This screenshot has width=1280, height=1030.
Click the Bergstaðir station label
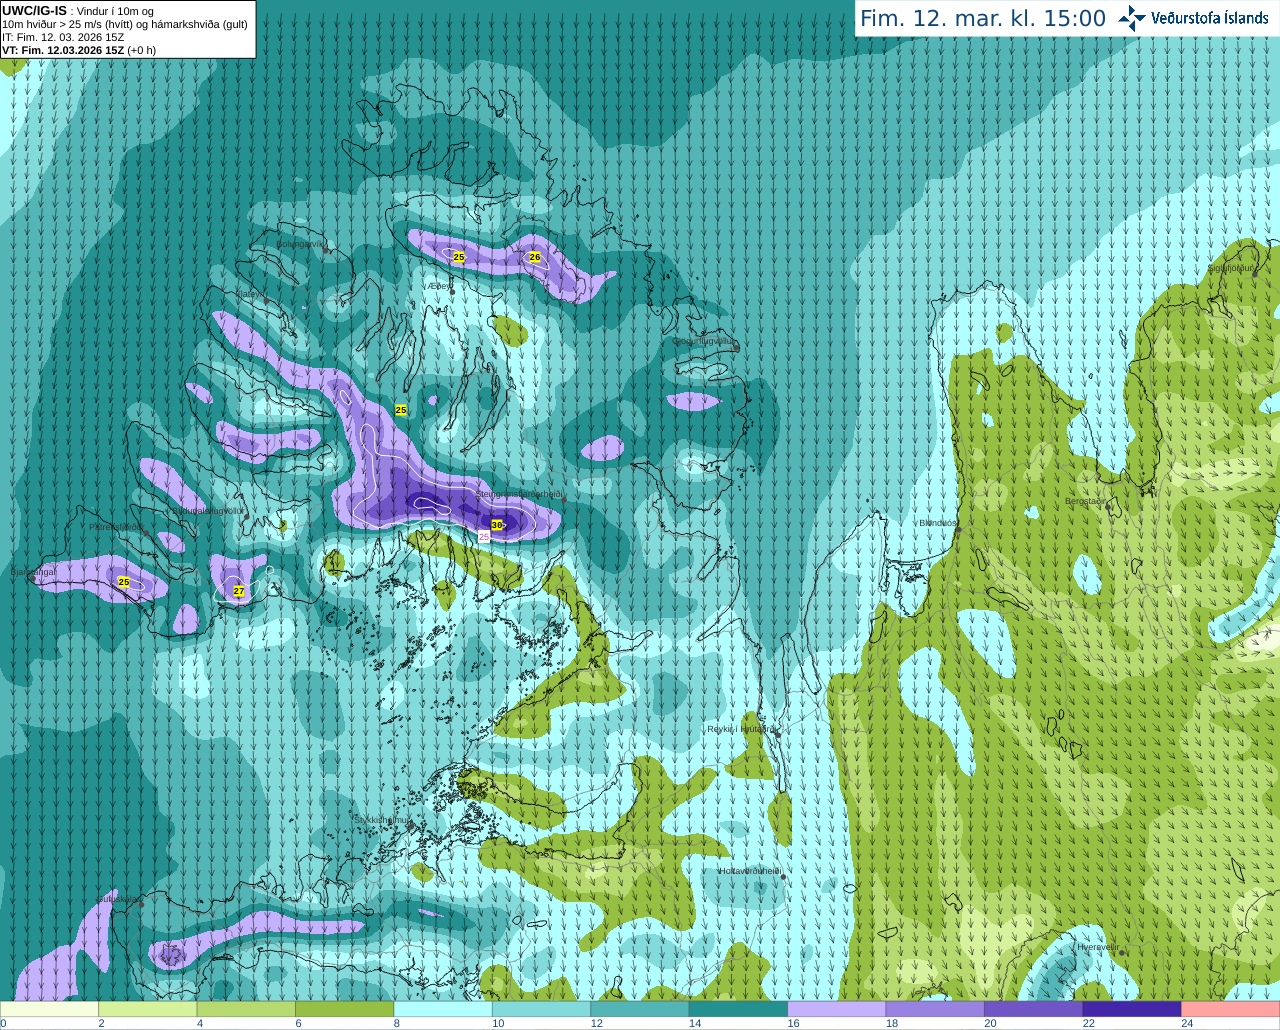click(x=1086, y=501)
